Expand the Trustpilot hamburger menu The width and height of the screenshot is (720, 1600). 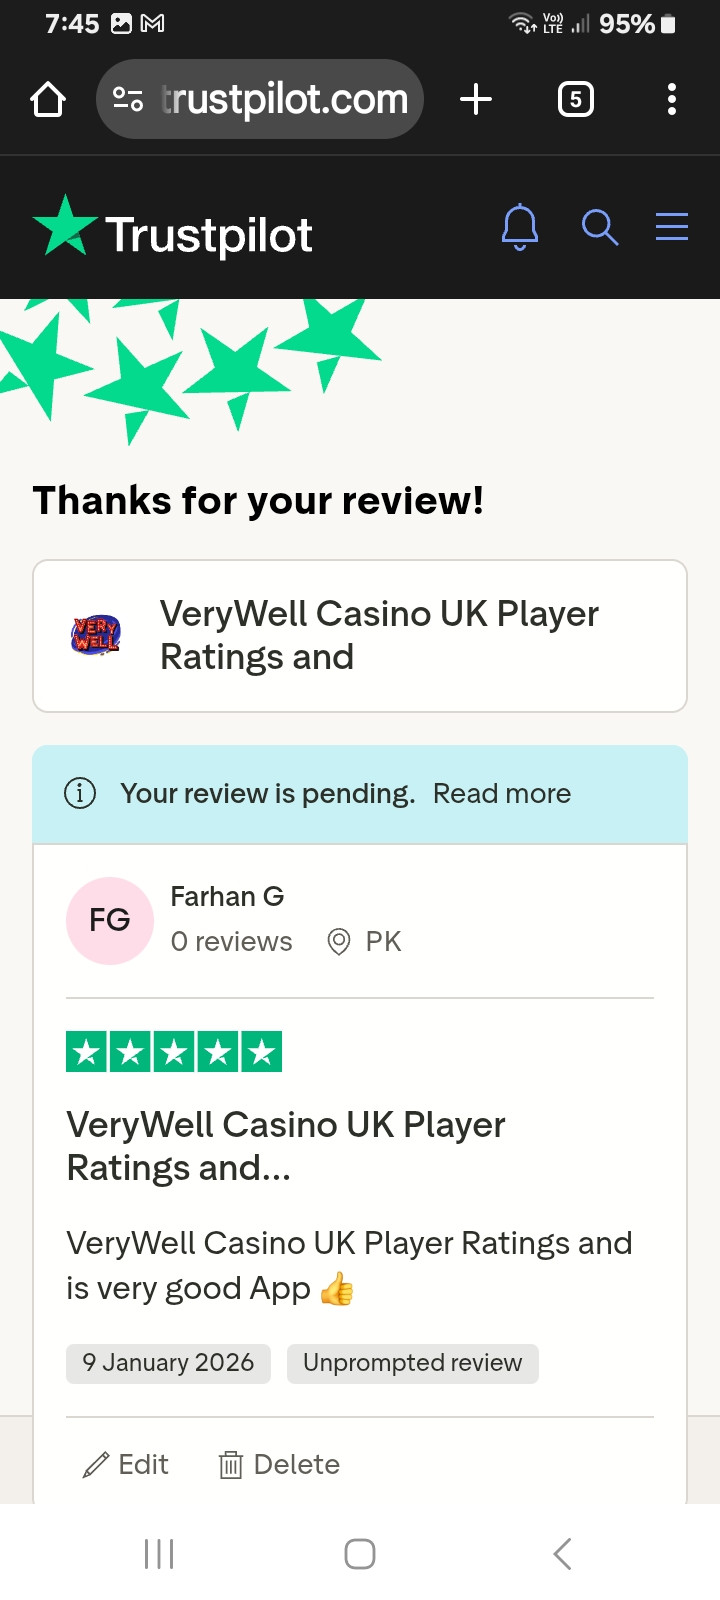(672, 227)
